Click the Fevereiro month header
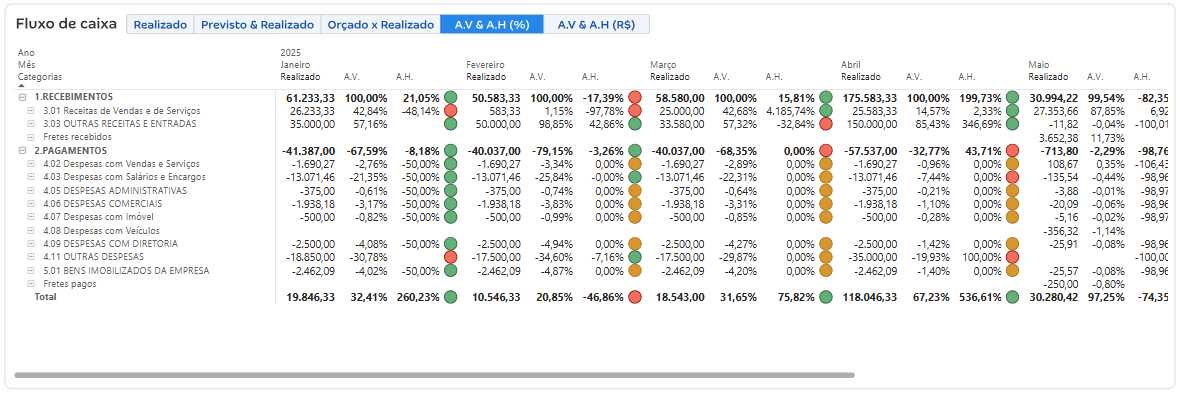Screen dimensions: 1180x395 pyautogui.click(x=485, y=65)
